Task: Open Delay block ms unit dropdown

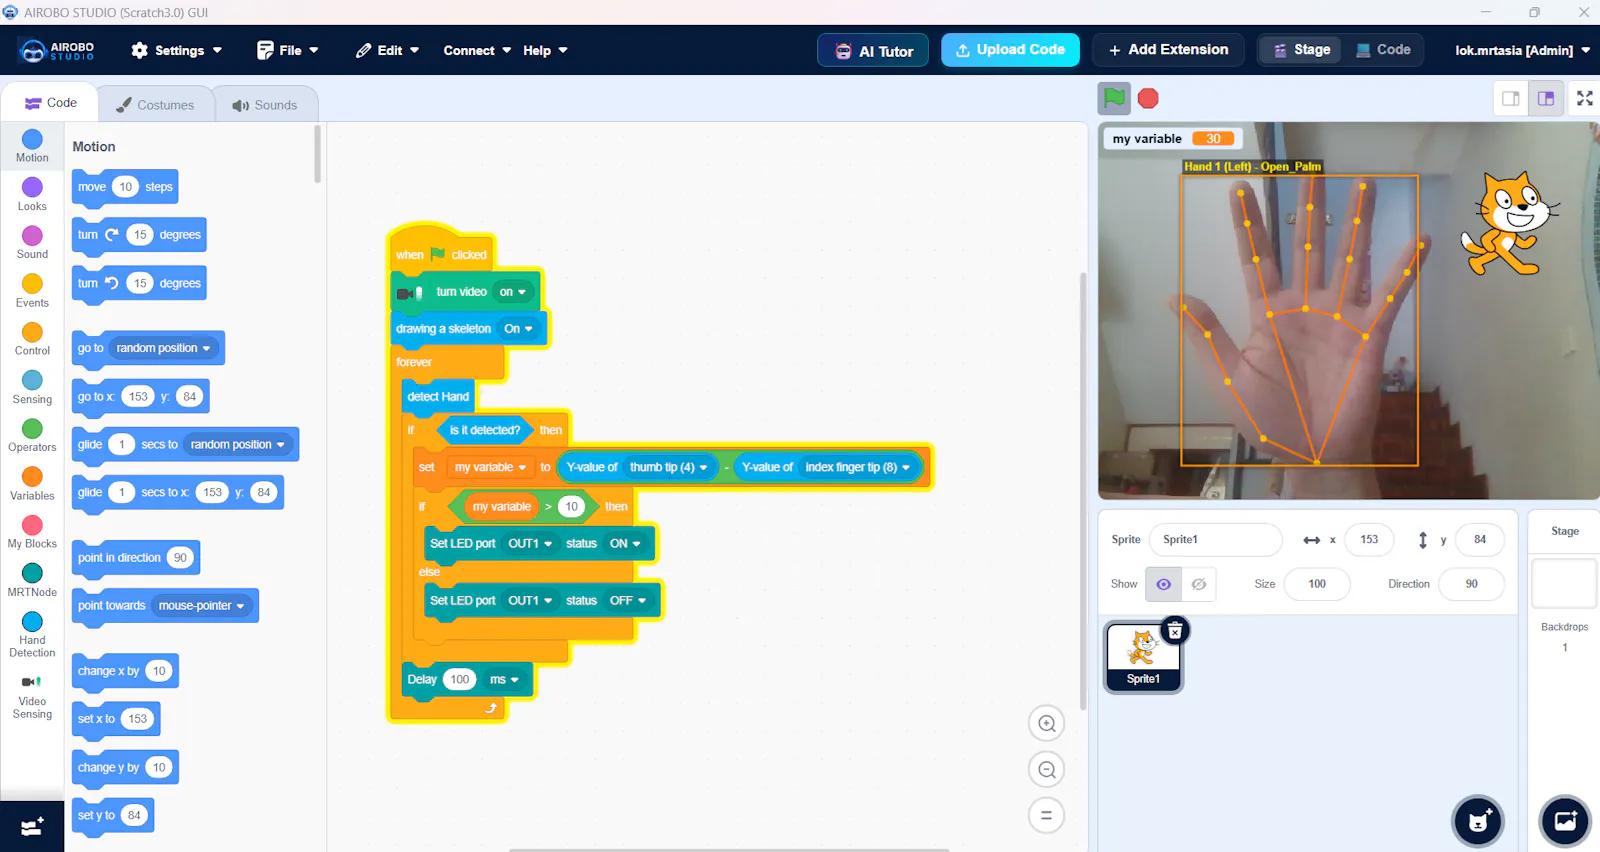Action: pyautogui.click(x=504, y=680)
